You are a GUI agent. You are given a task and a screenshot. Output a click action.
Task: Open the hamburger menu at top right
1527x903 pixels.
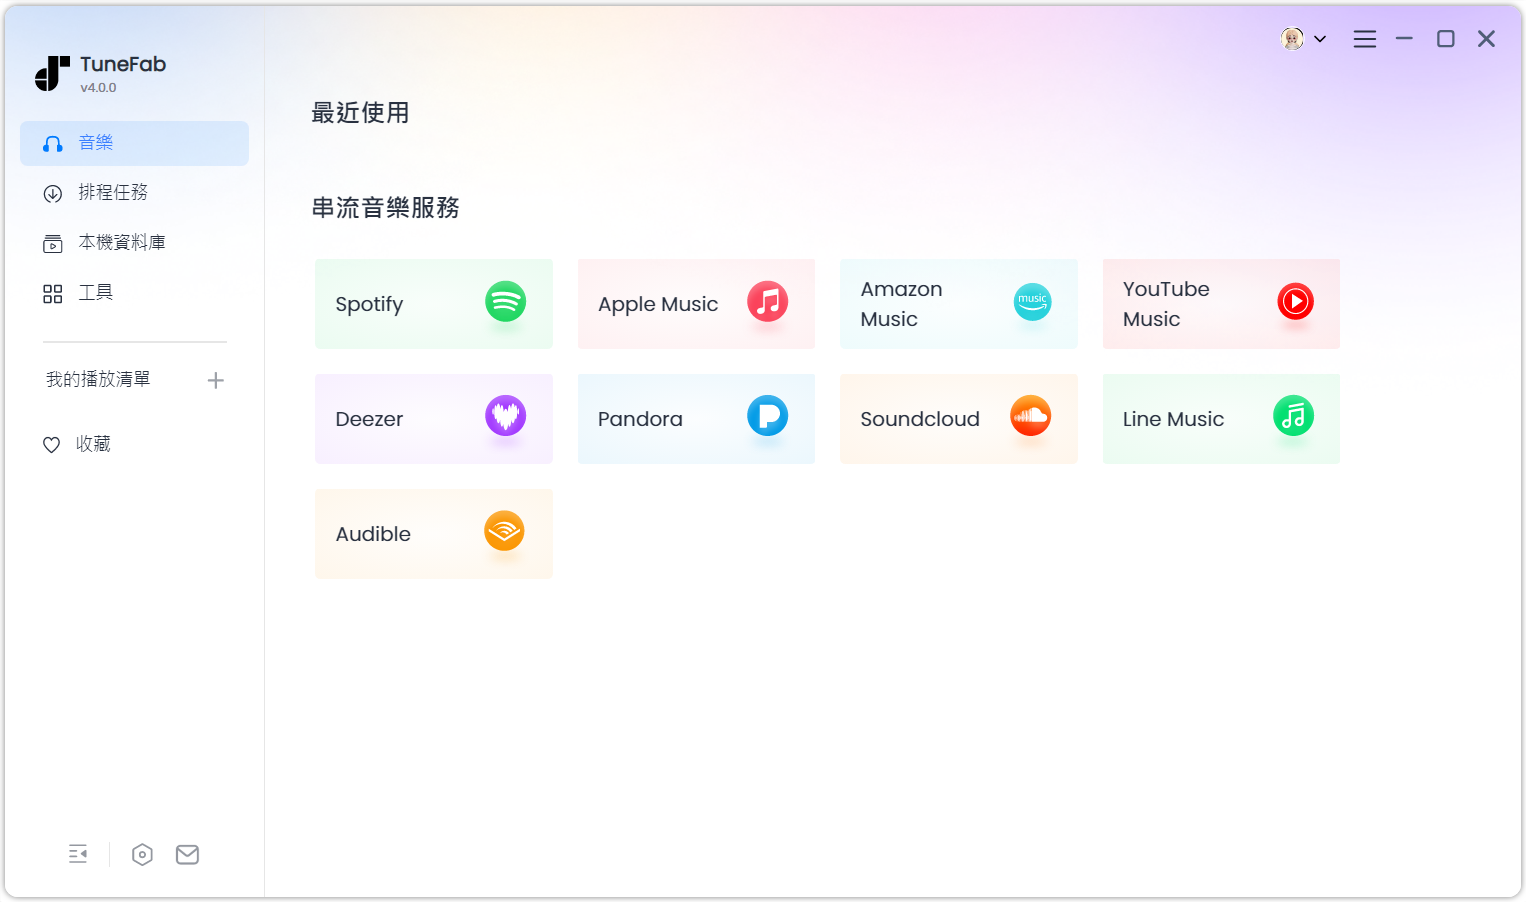pyautogui.click(x=1365, y=39)
